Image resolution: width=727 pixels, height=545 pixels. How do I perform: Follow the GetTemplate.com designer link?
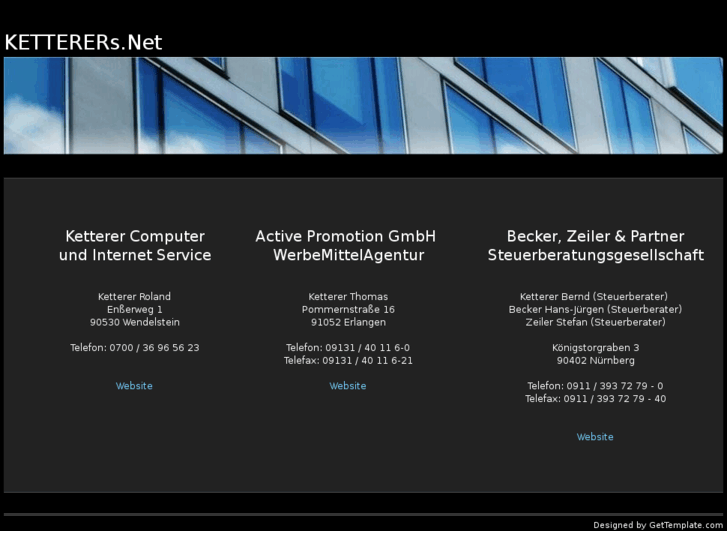[686, 525]
